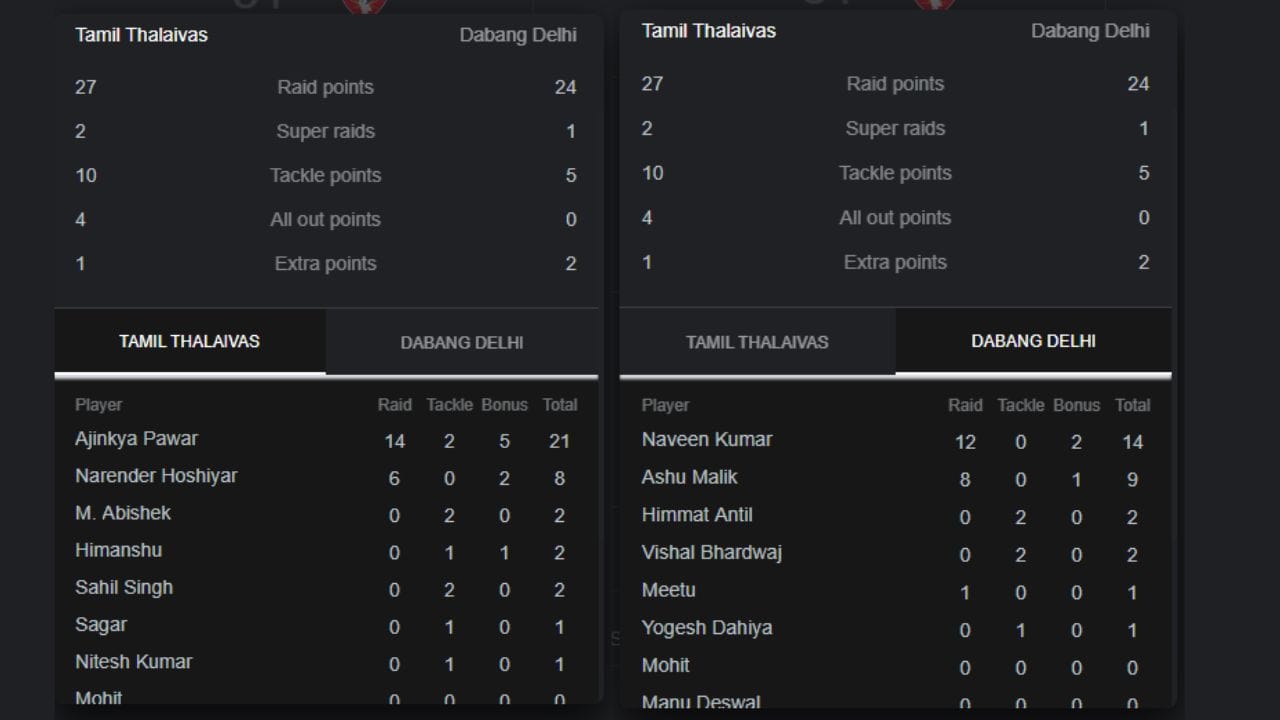Click the active Dabang Delhi tab in right scorecard
The width and height of the screenshot is (1280, 720).
click(x=1033, y=341)
